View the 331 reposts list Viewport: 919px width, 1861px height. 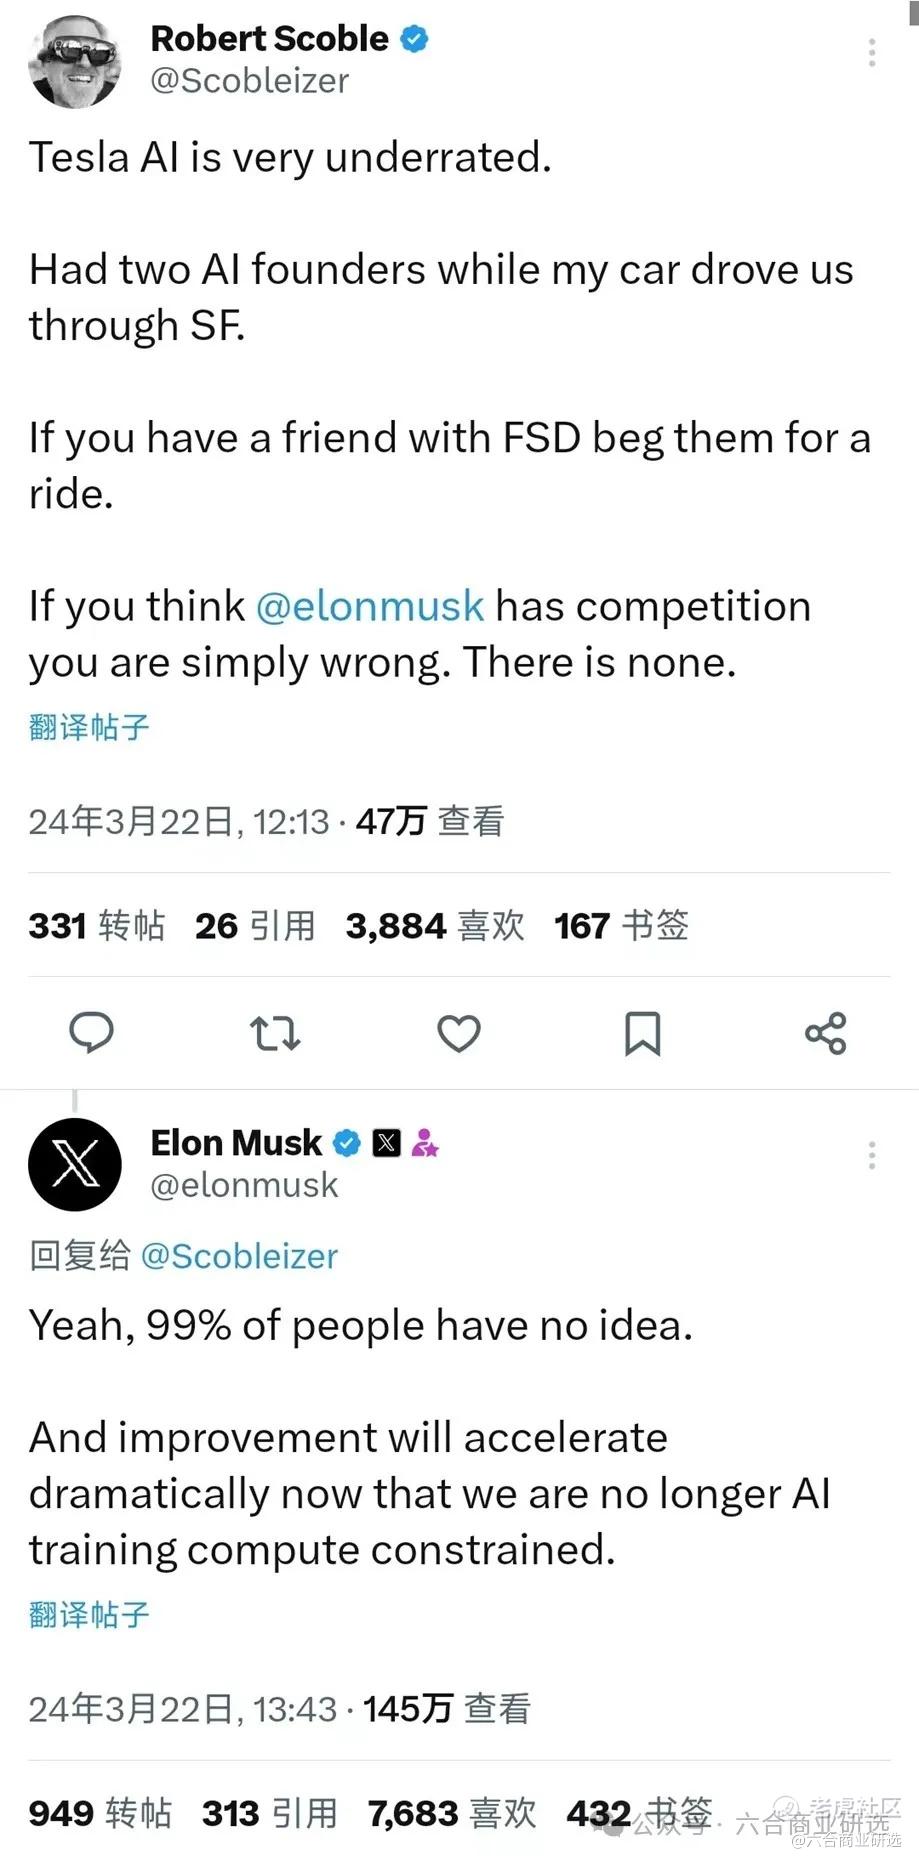(97, 926)
